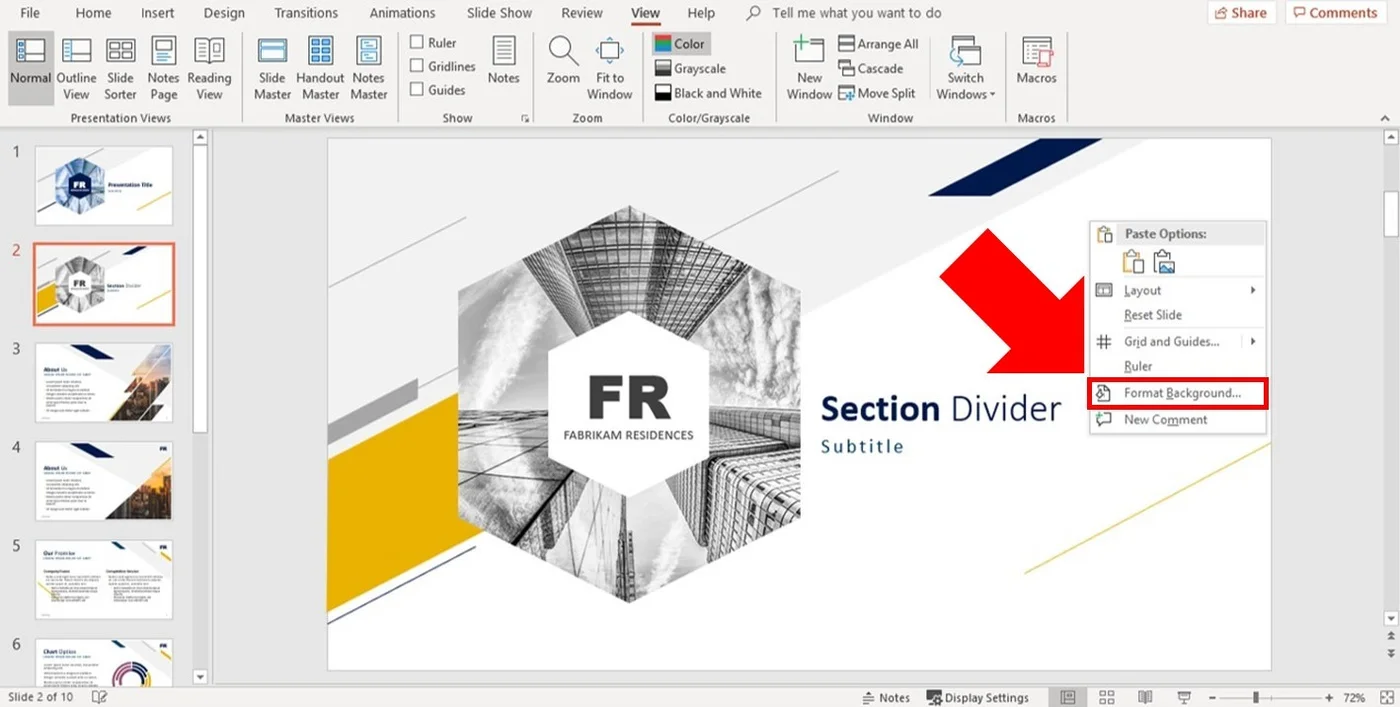Choose Format Background in context menu
The height and width of the screenshot is (707, 1400).
1177,393
